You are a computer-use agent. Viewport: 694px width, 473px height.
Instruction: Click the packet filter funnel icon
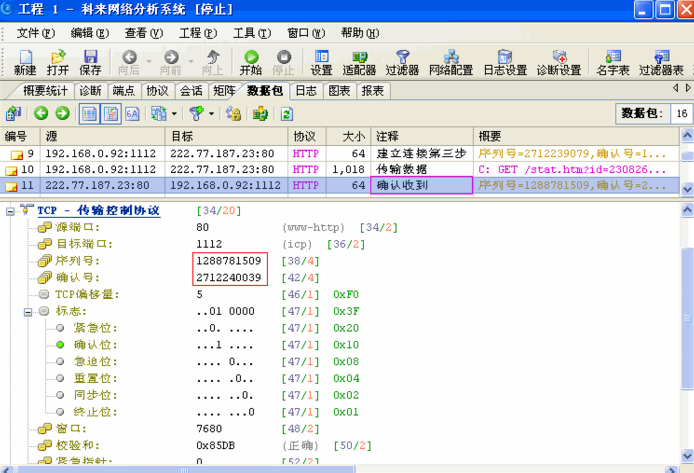coord(196,114)
